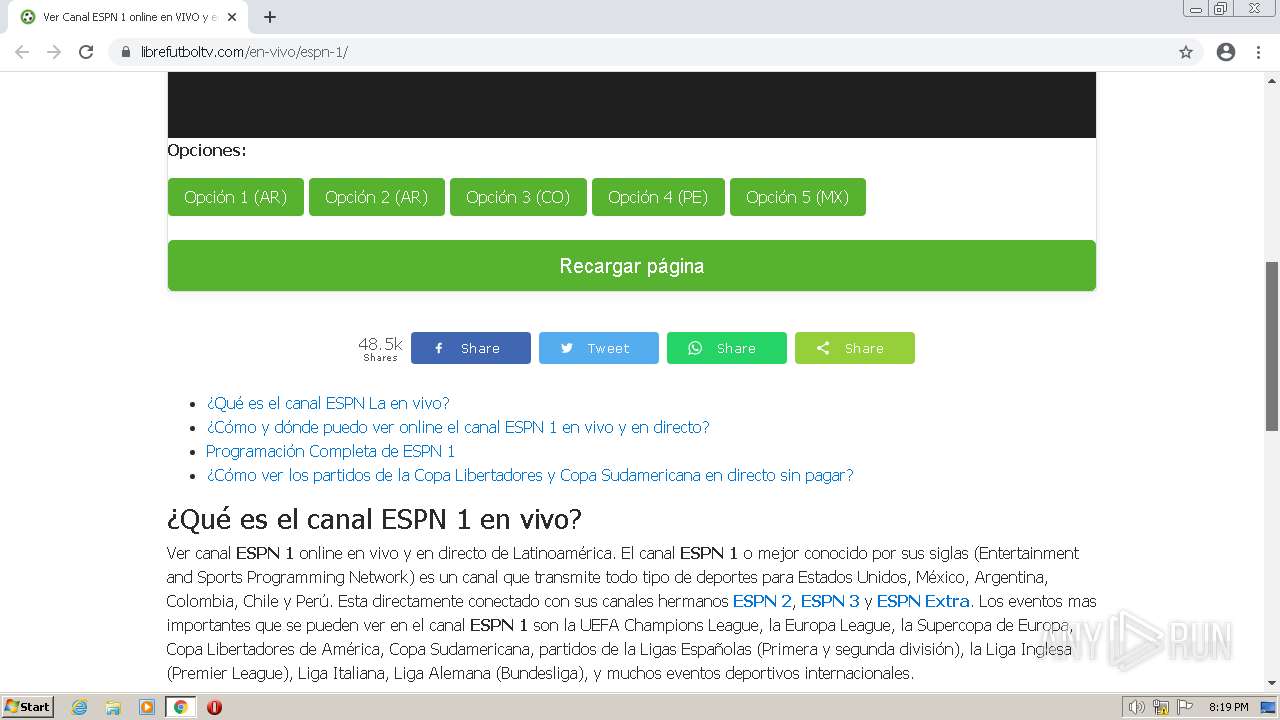Image resolution: width=1280 pixels, height=720 pixels.
Task: Click Recargar página button
Action: coord(632,266)
